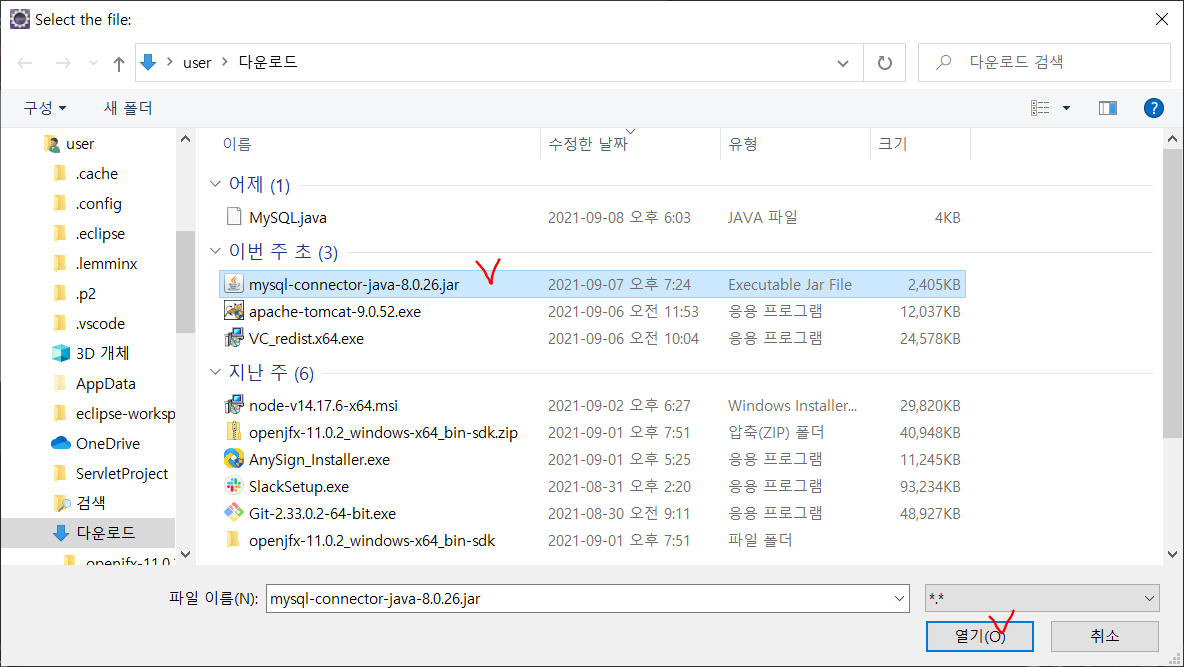Click the blue download arrow in address bar
The image size is (1184, 667).
click(x=149, y=62)
